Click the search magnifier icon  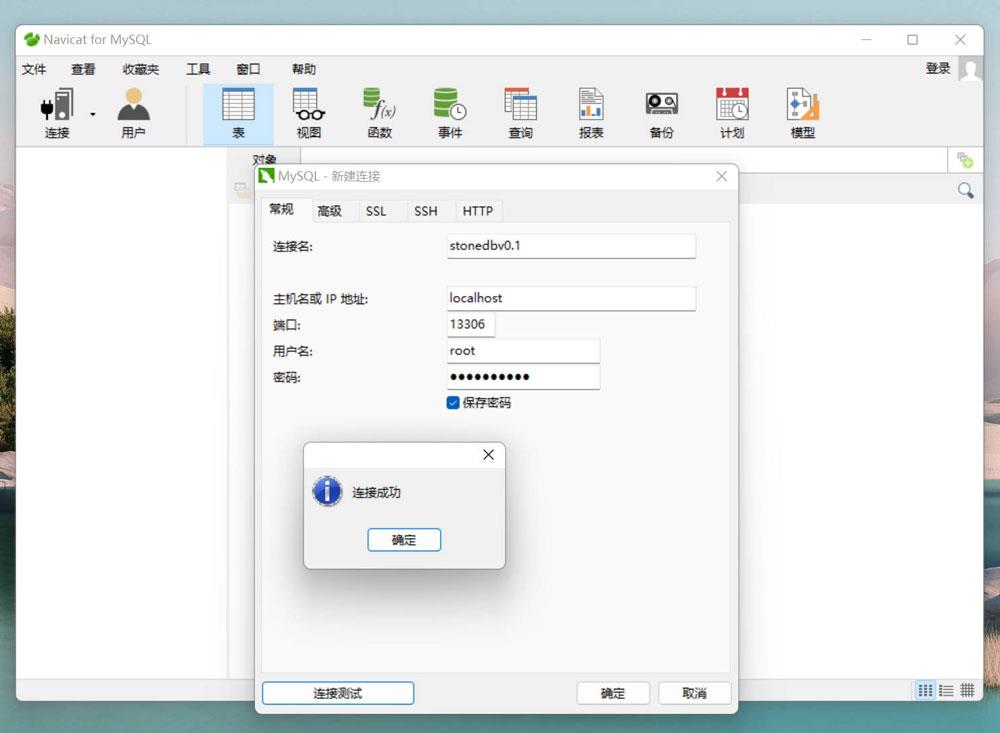965,190
